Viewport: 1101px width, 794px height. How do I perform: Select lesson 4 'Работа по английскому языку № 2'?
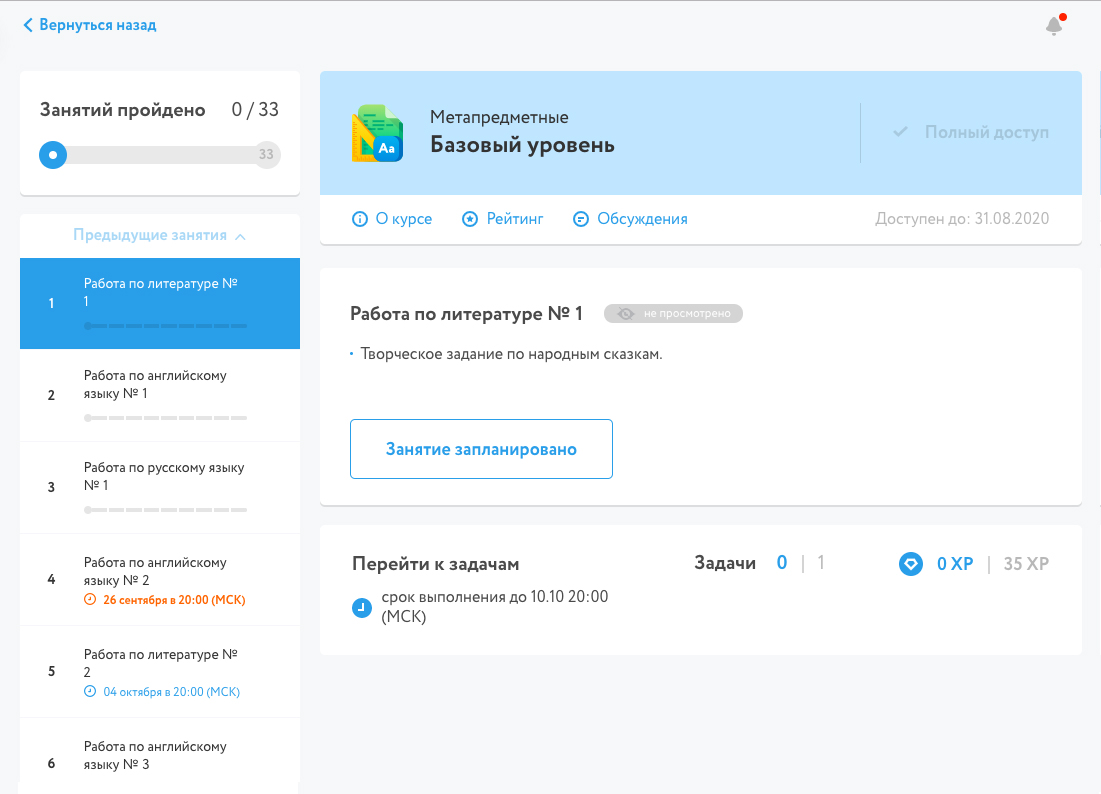(x=160, y=579)
